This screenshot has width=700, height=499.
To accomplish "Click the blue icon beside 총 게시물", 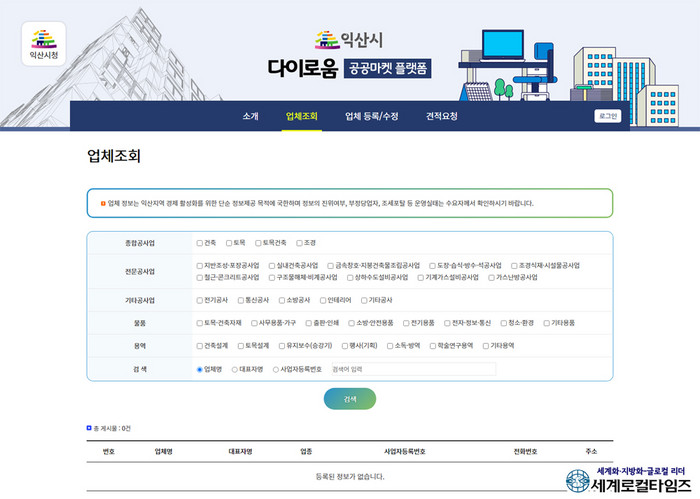I will click(88, 428).
